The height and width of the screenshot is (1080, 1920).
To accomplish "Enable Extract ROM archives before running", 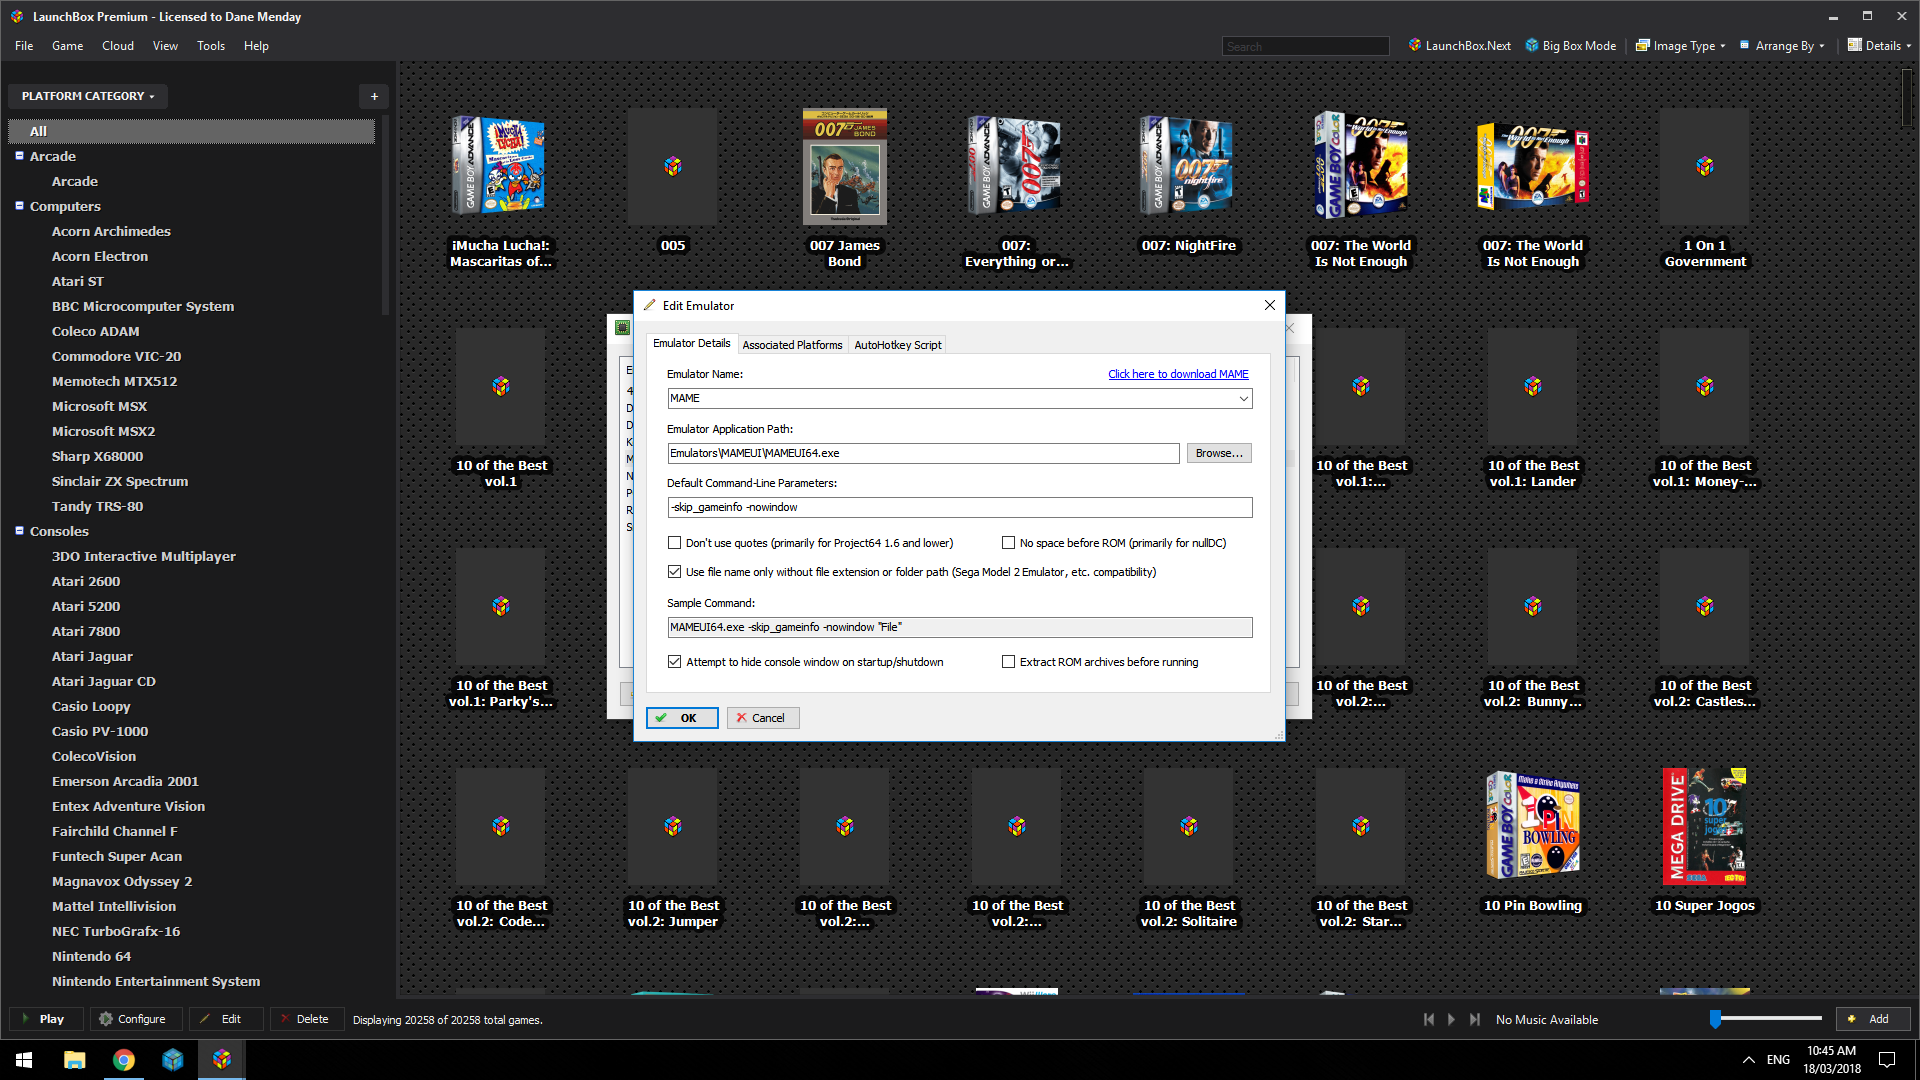I will pyautogui.click(x=1008, y=662).
